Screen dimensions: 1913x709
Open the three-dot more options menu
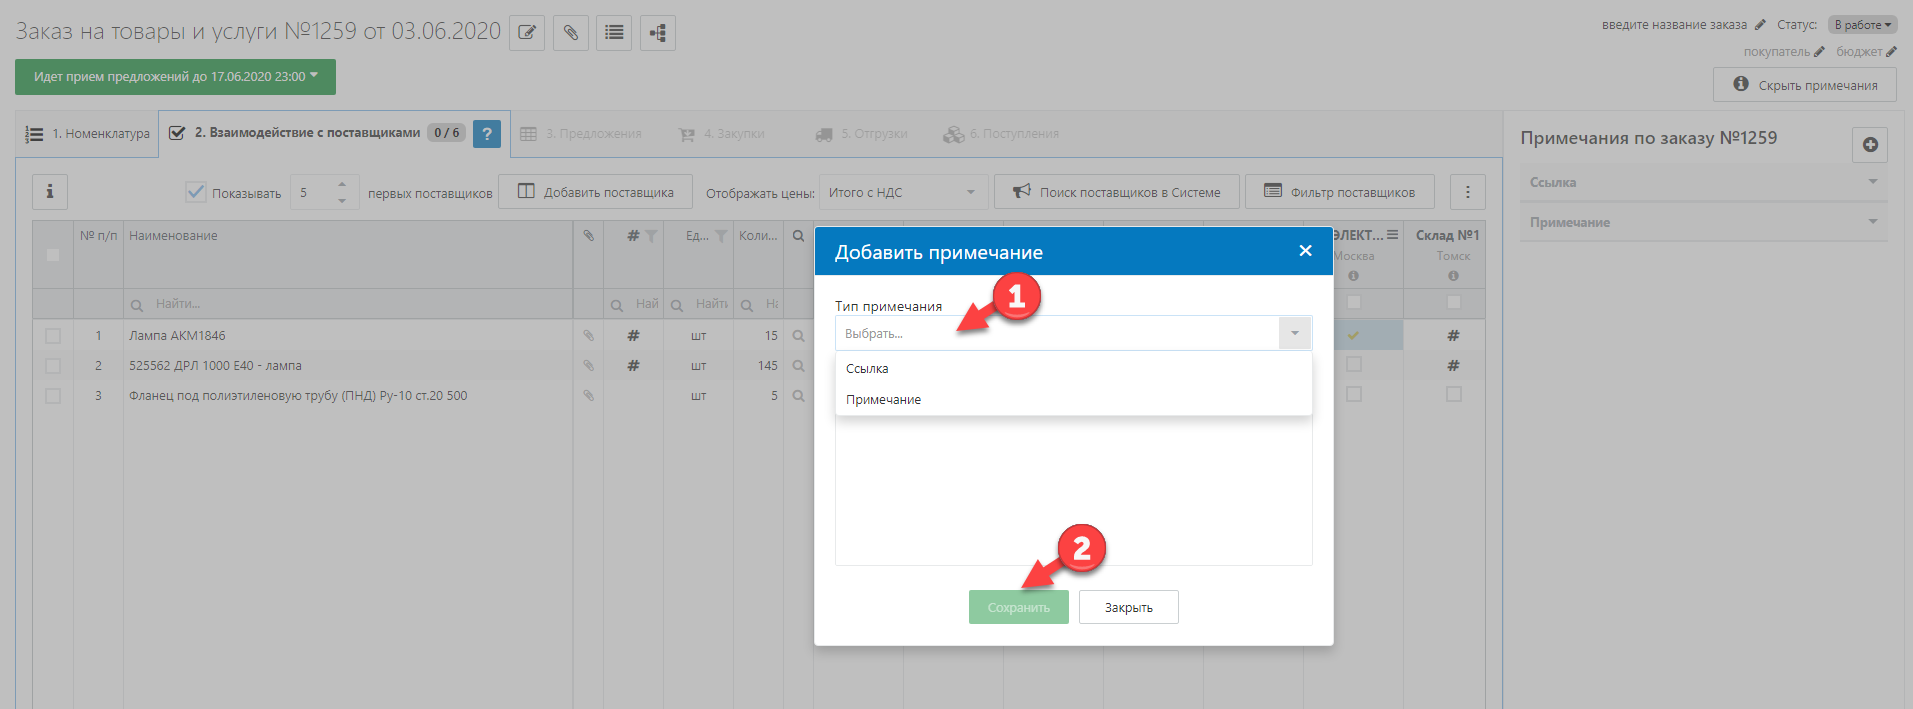pyautogui.click(x=1467, y=192)
